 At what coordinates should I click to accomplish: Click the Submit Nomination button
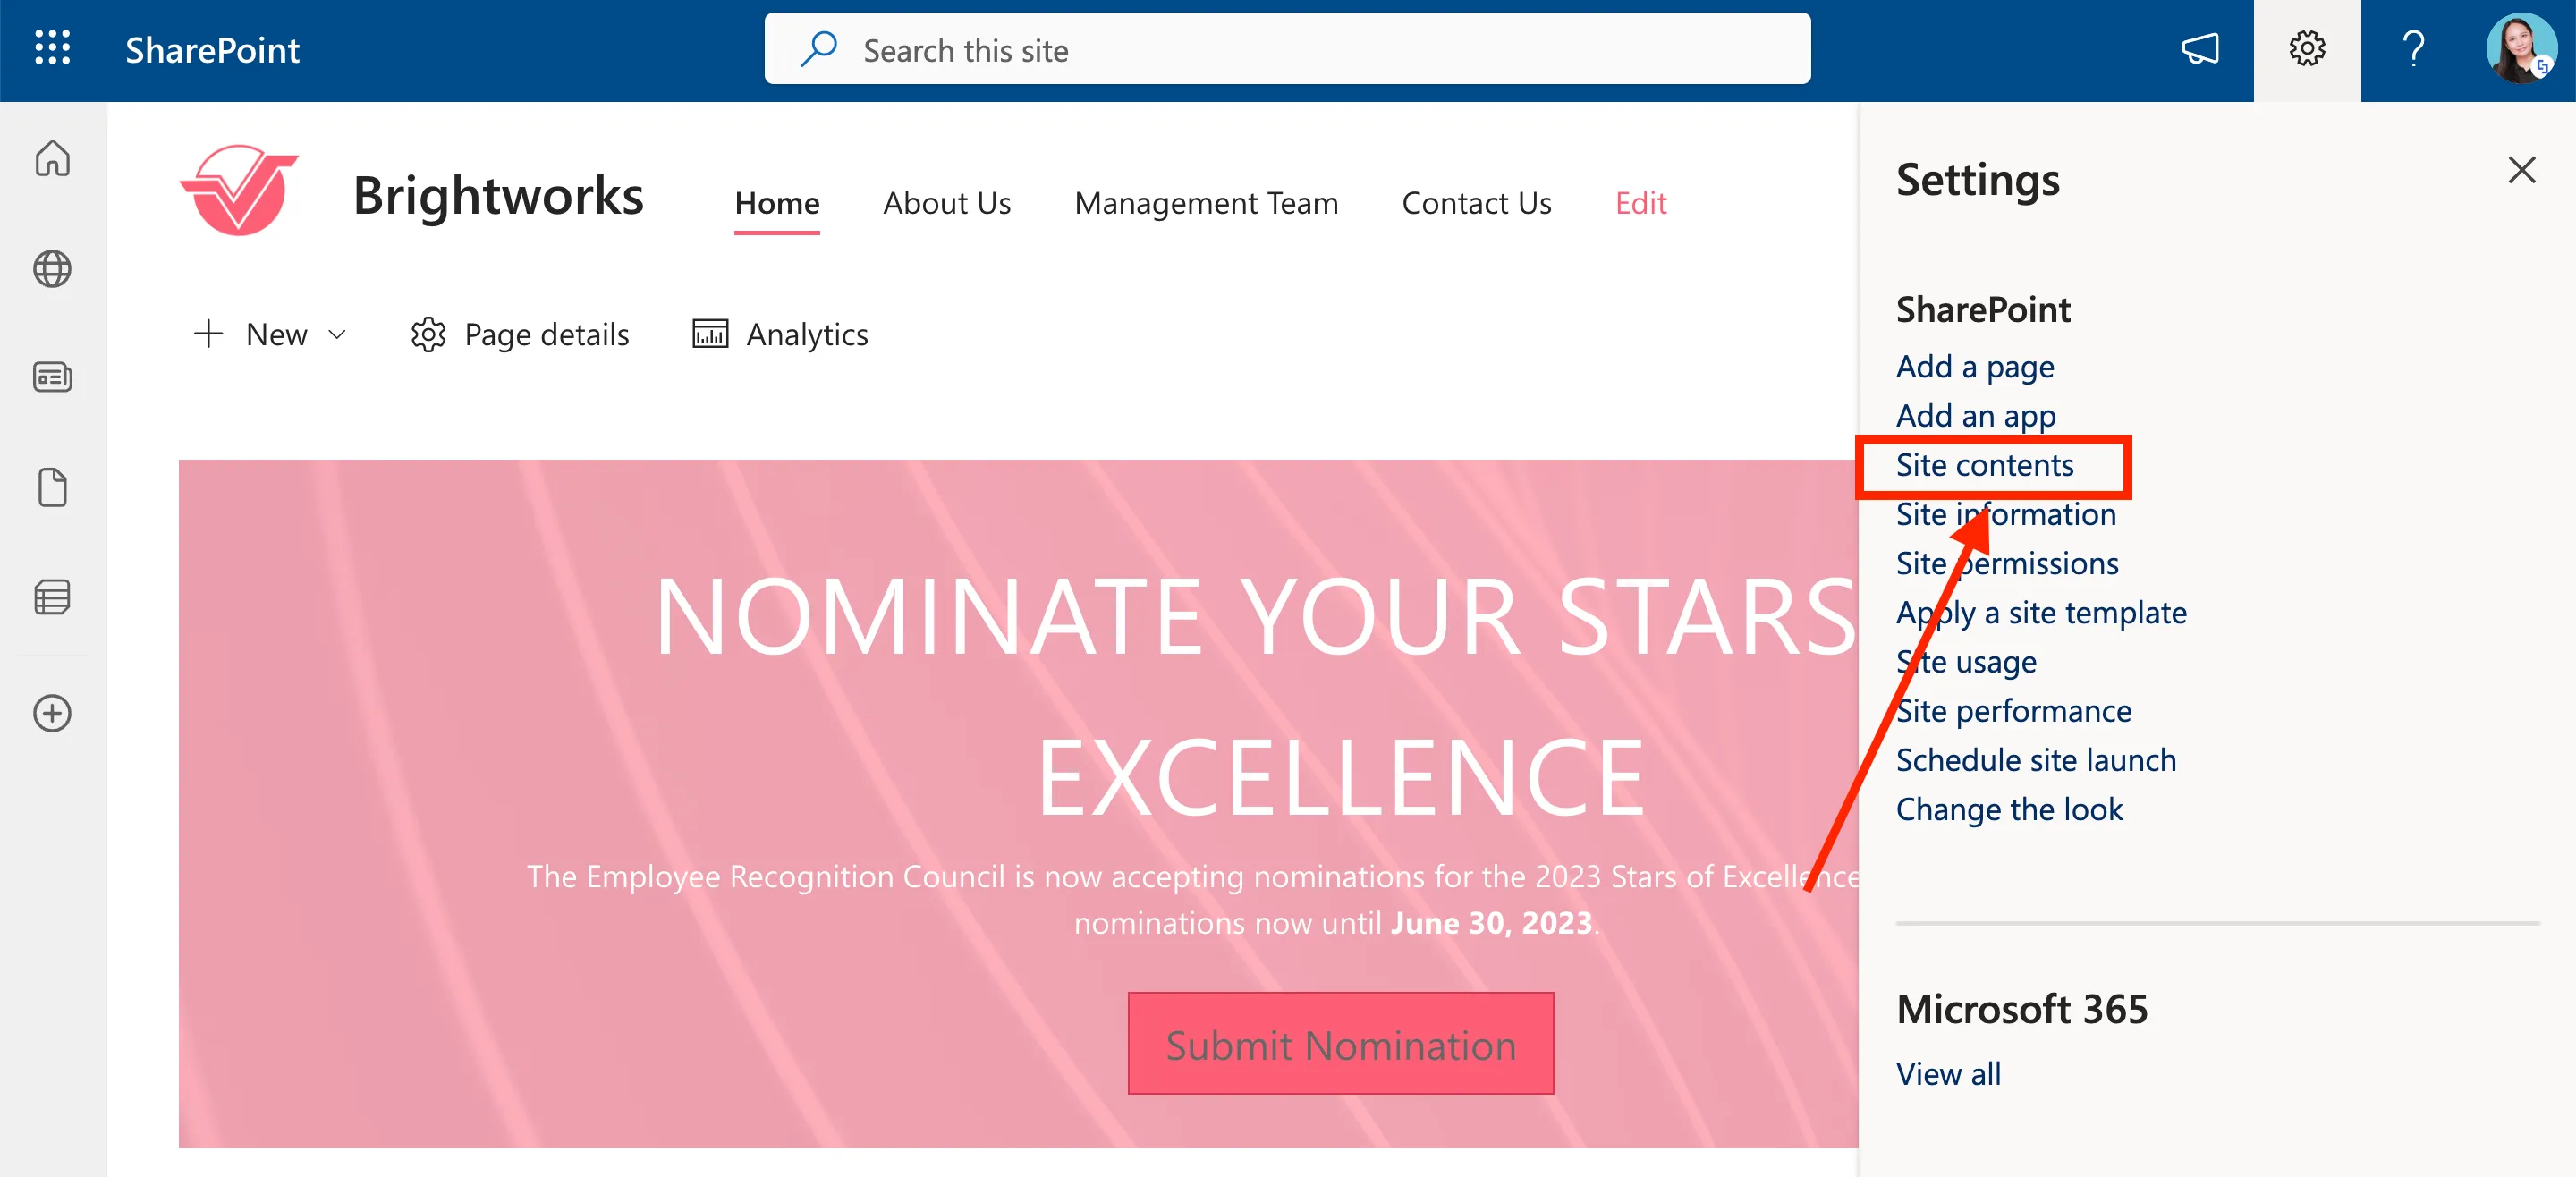[x=1340, y=1043]
